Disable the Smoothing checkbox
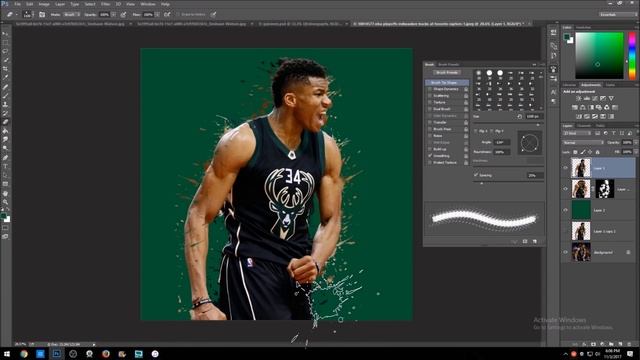640x360 pixels. [429, 156]
